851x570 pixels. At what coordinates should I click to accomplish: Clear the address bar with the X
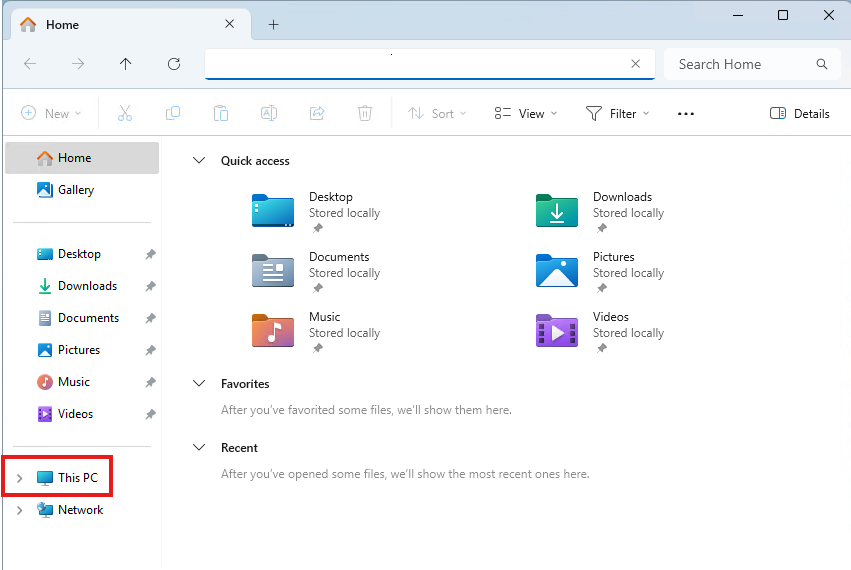click(x=636, y=64)
